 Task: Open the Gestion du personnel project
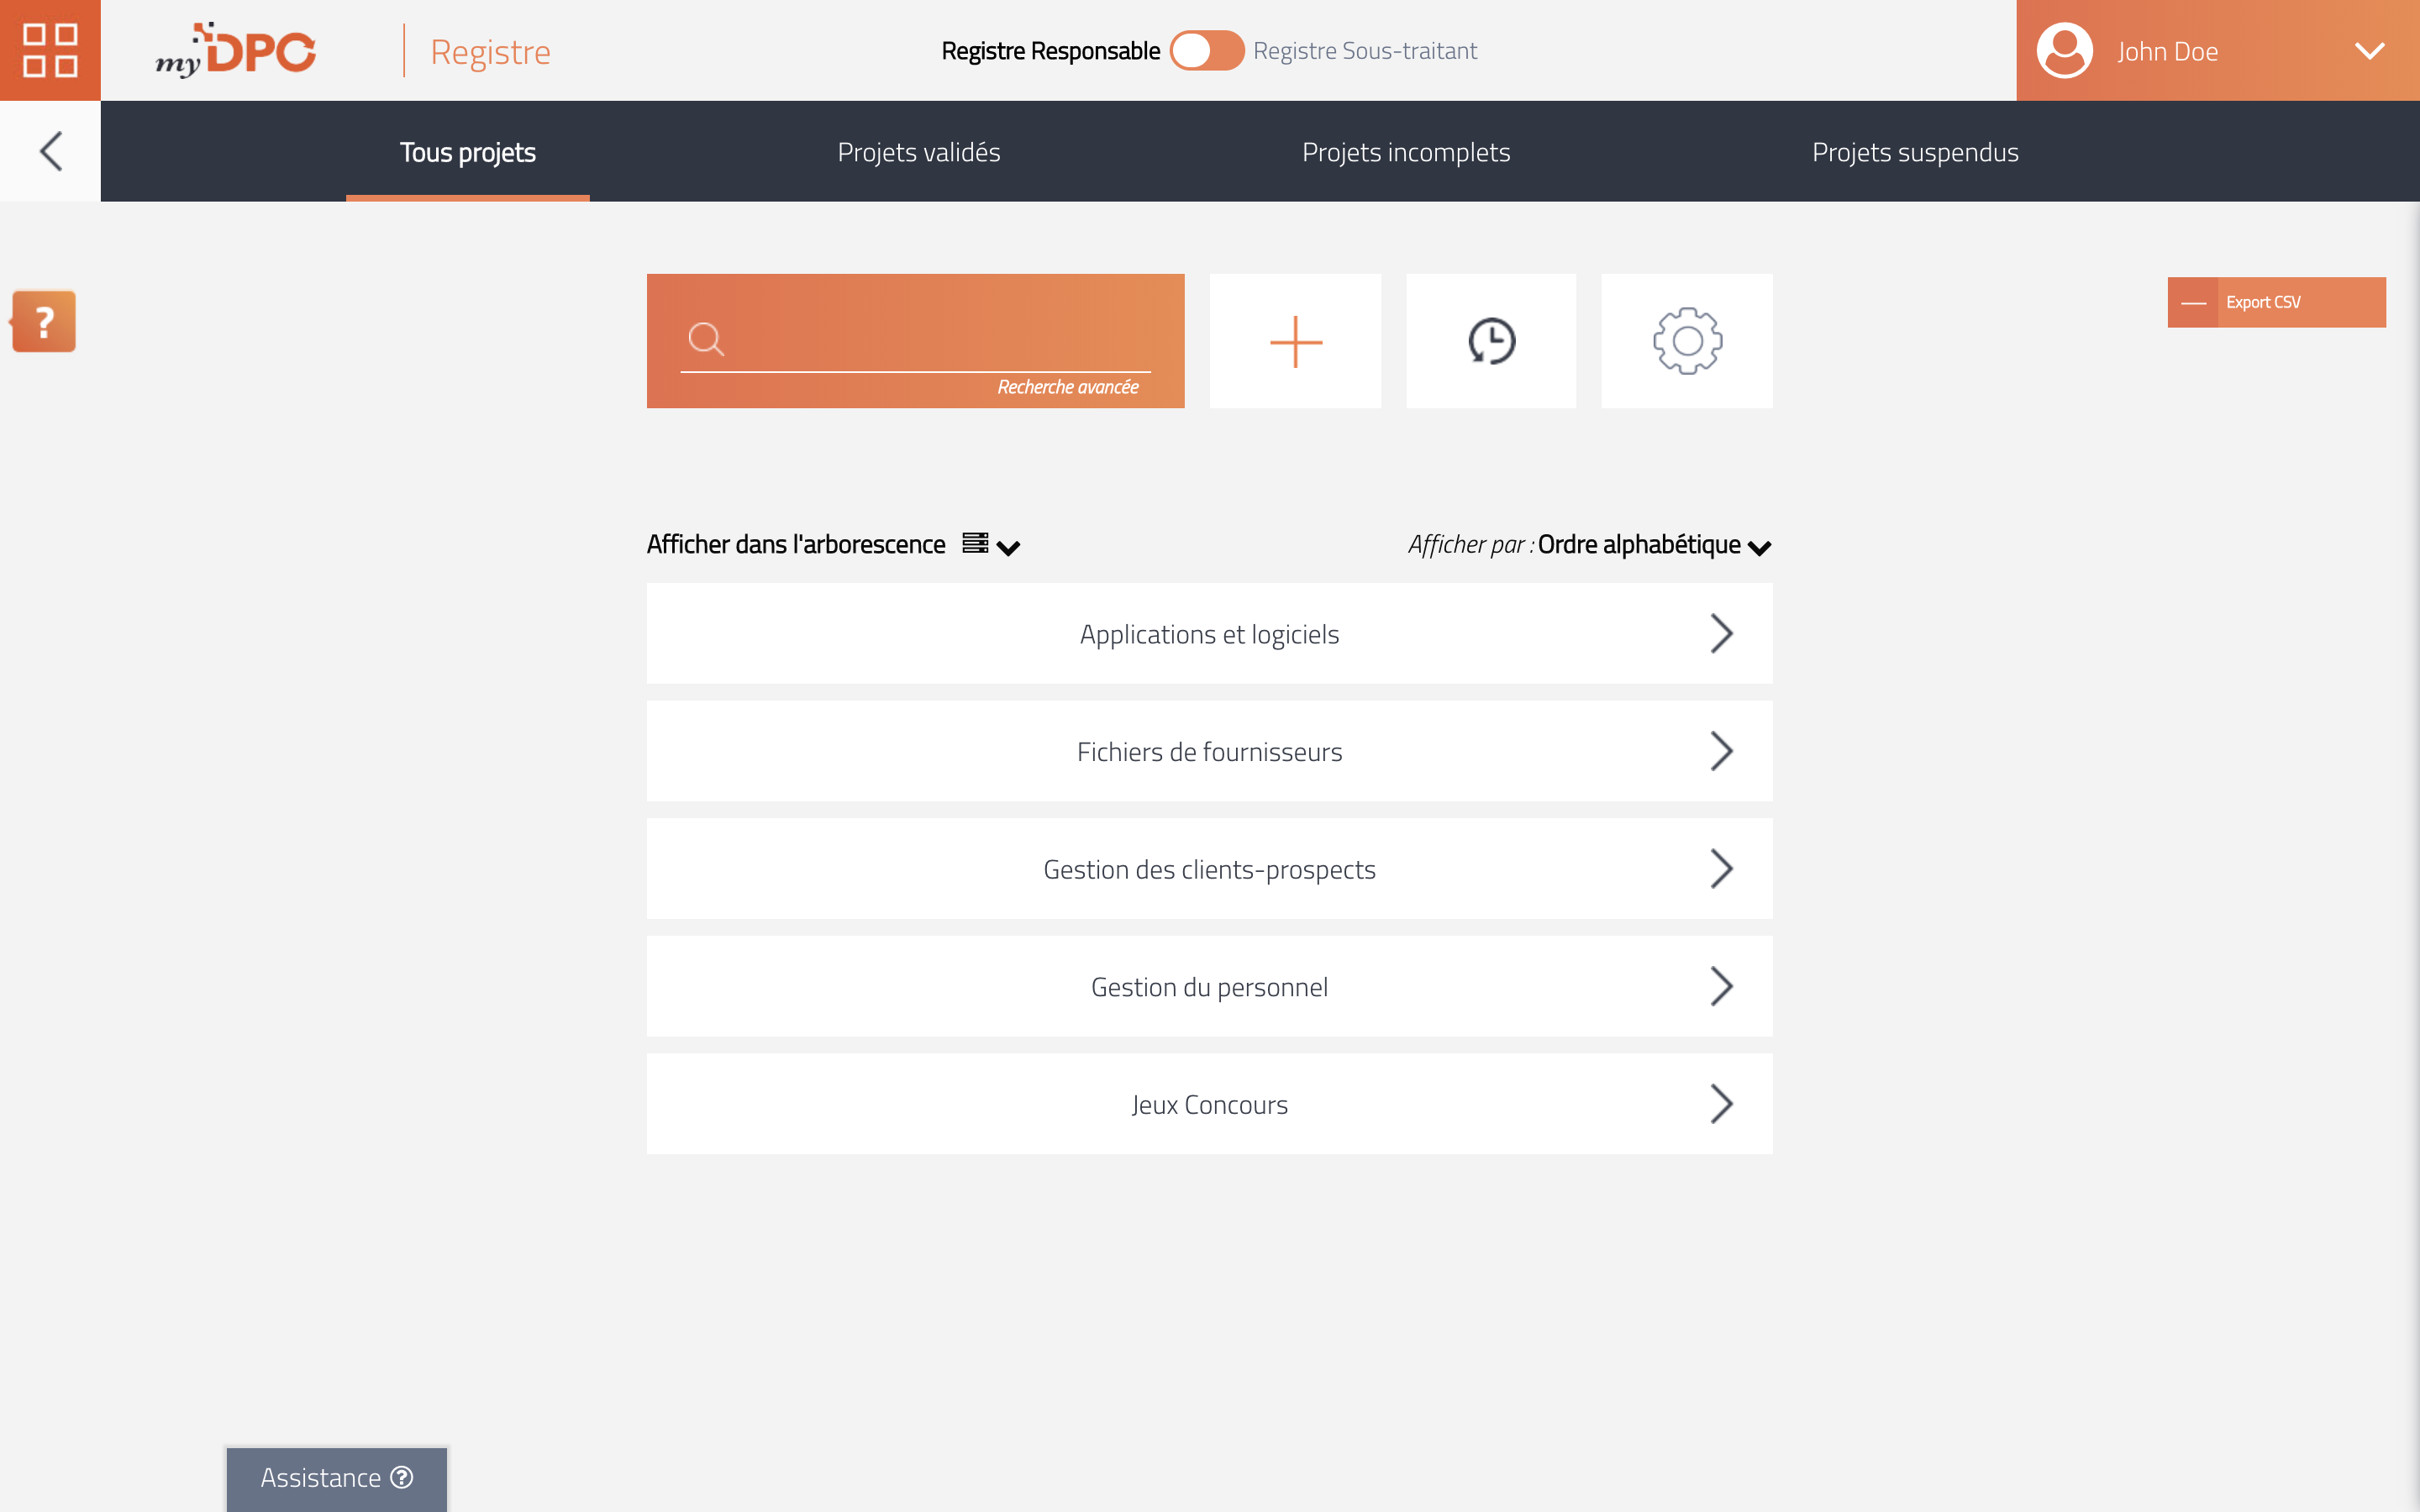pos(1209,986)
